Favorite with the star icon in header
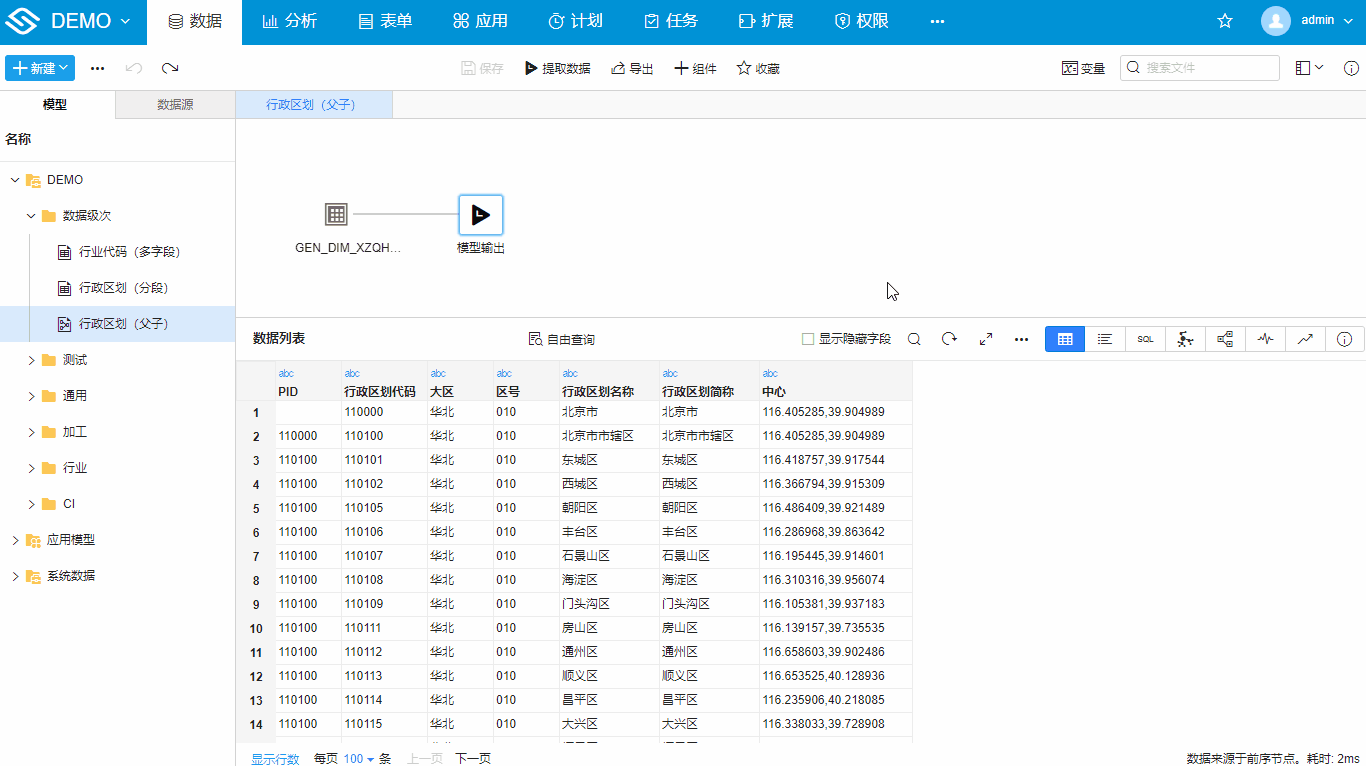Screen dimensions: 1366x766 point(1225,21)
